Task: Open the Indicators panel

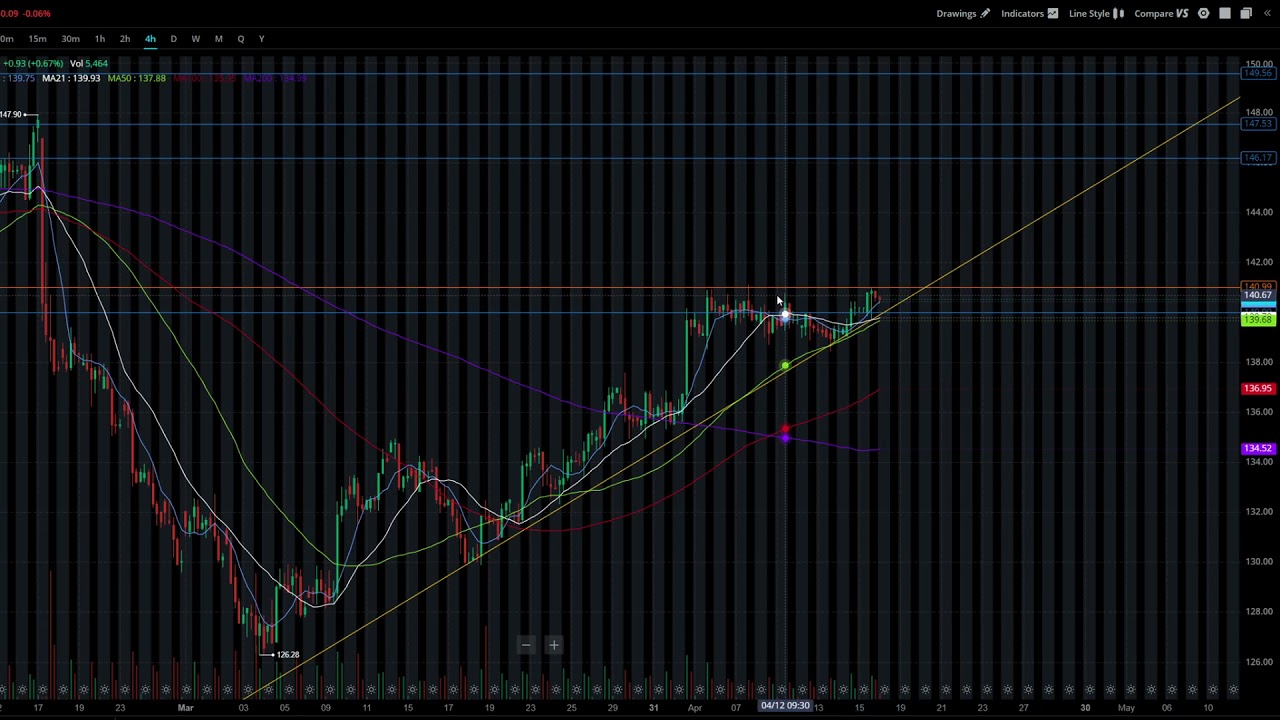Action: click(1029, 13)
